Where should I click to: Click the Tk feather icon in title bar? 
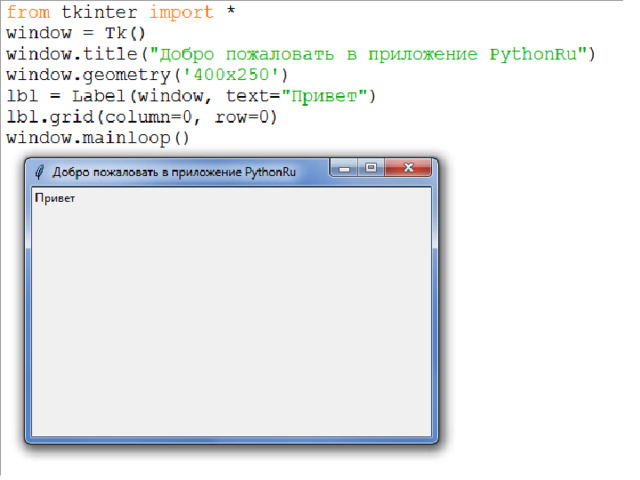pos(39,171)
